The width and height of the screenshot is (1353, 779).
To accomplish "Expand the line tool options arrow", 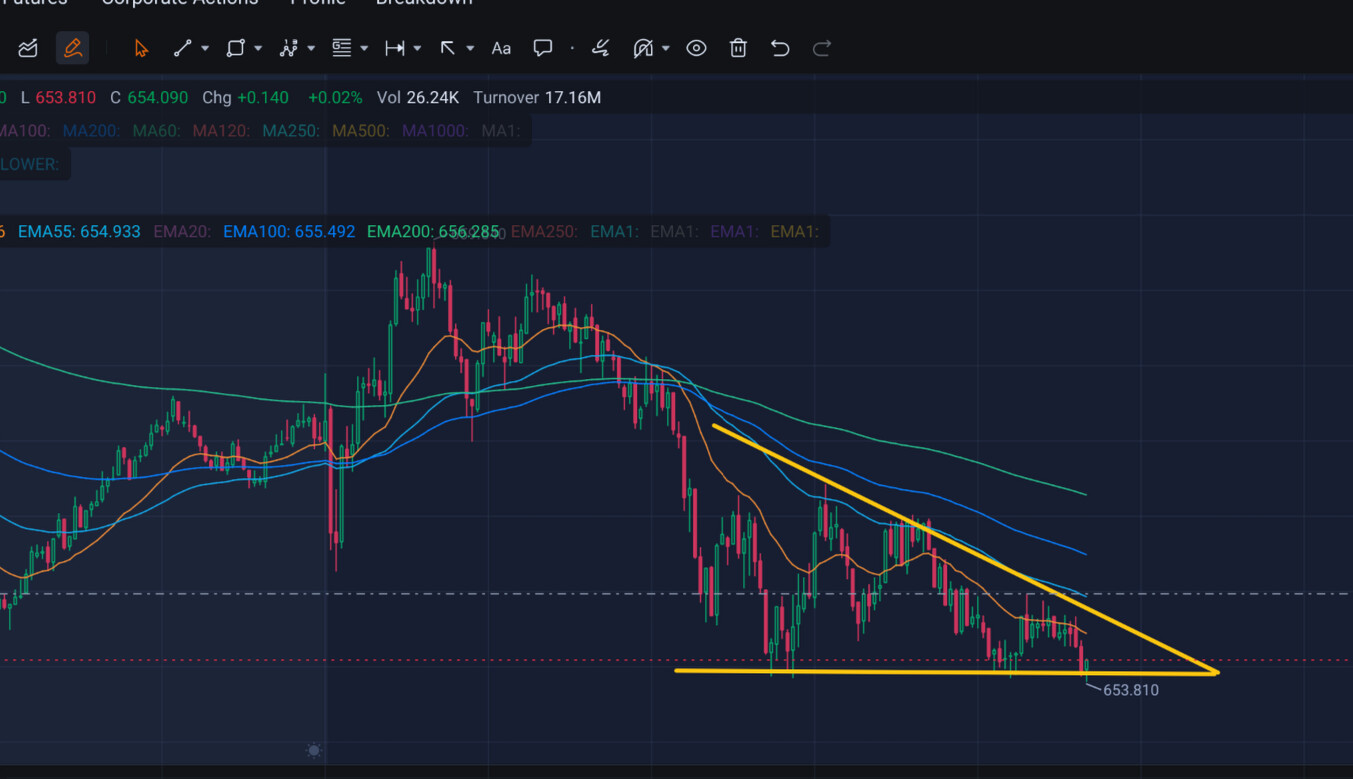I will 205,48.
